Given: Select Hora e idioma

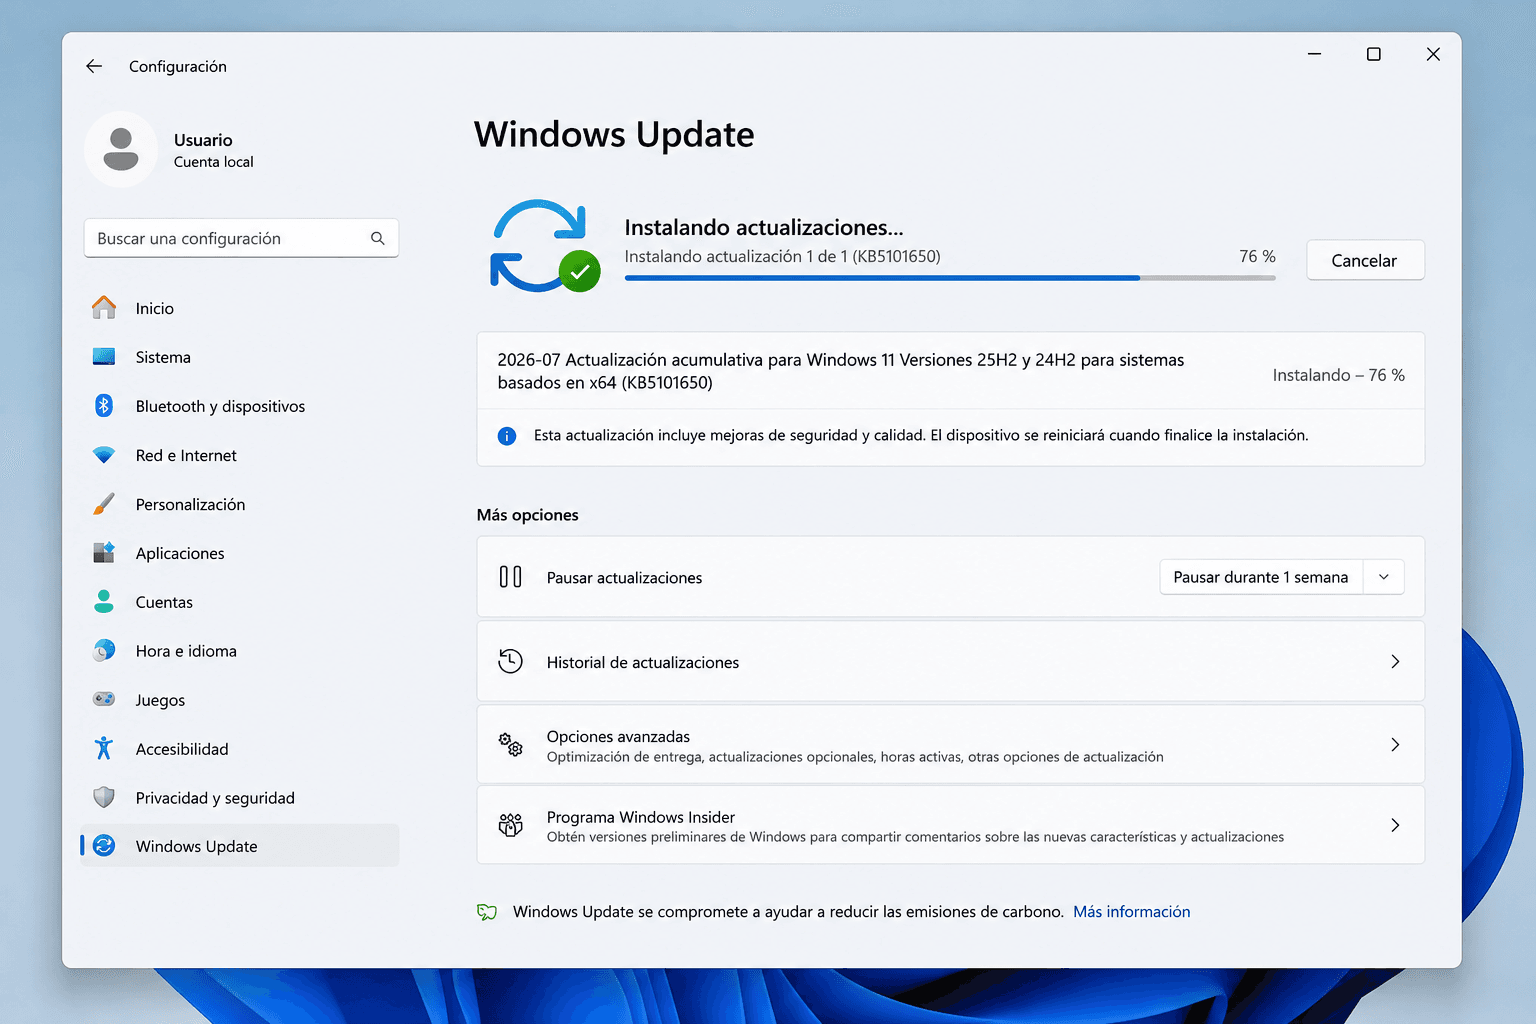Looking at the screenshot, I should pos(240,651).
